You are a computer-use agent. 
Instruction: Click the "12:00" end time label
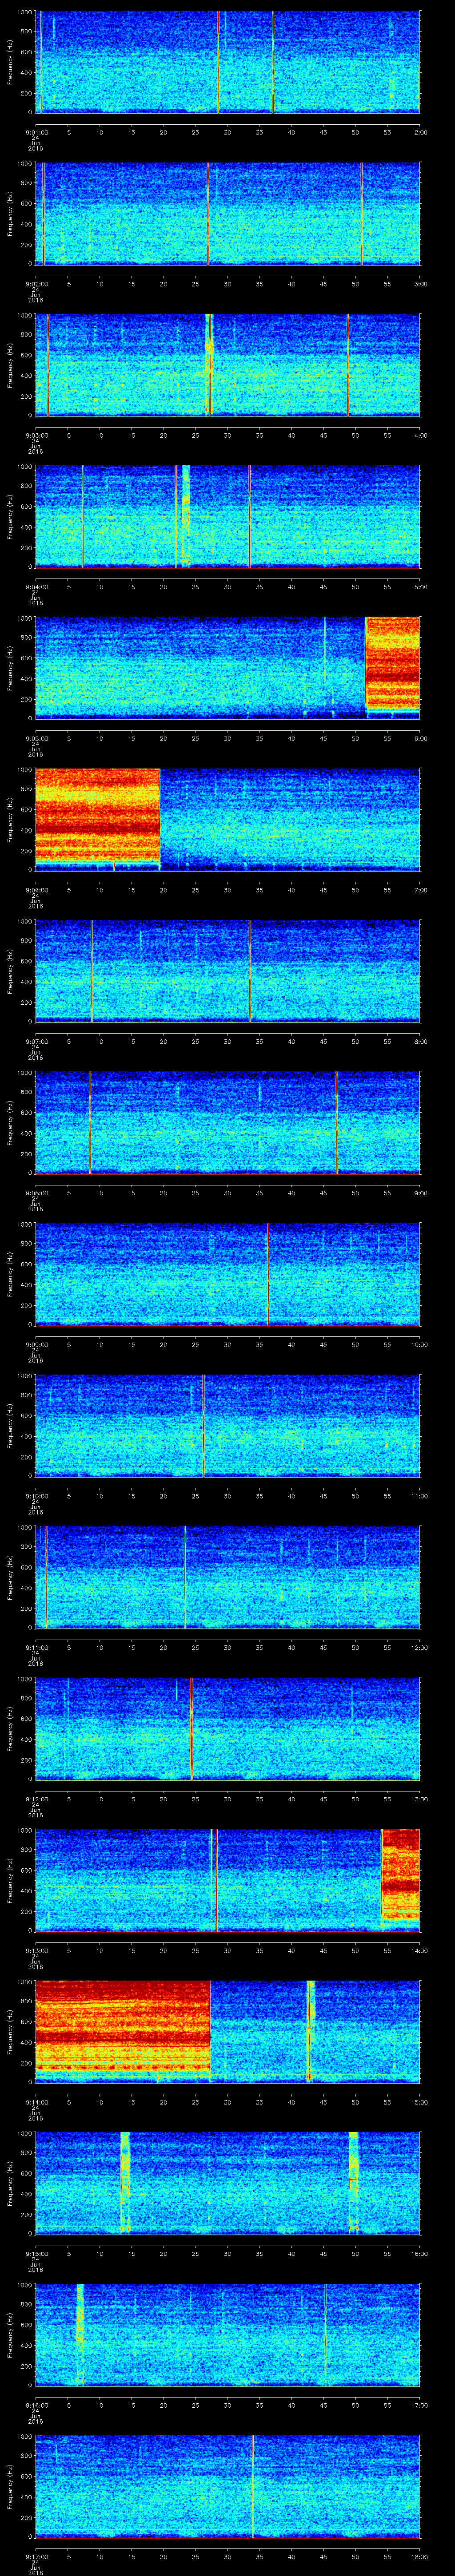point(419,1647)
